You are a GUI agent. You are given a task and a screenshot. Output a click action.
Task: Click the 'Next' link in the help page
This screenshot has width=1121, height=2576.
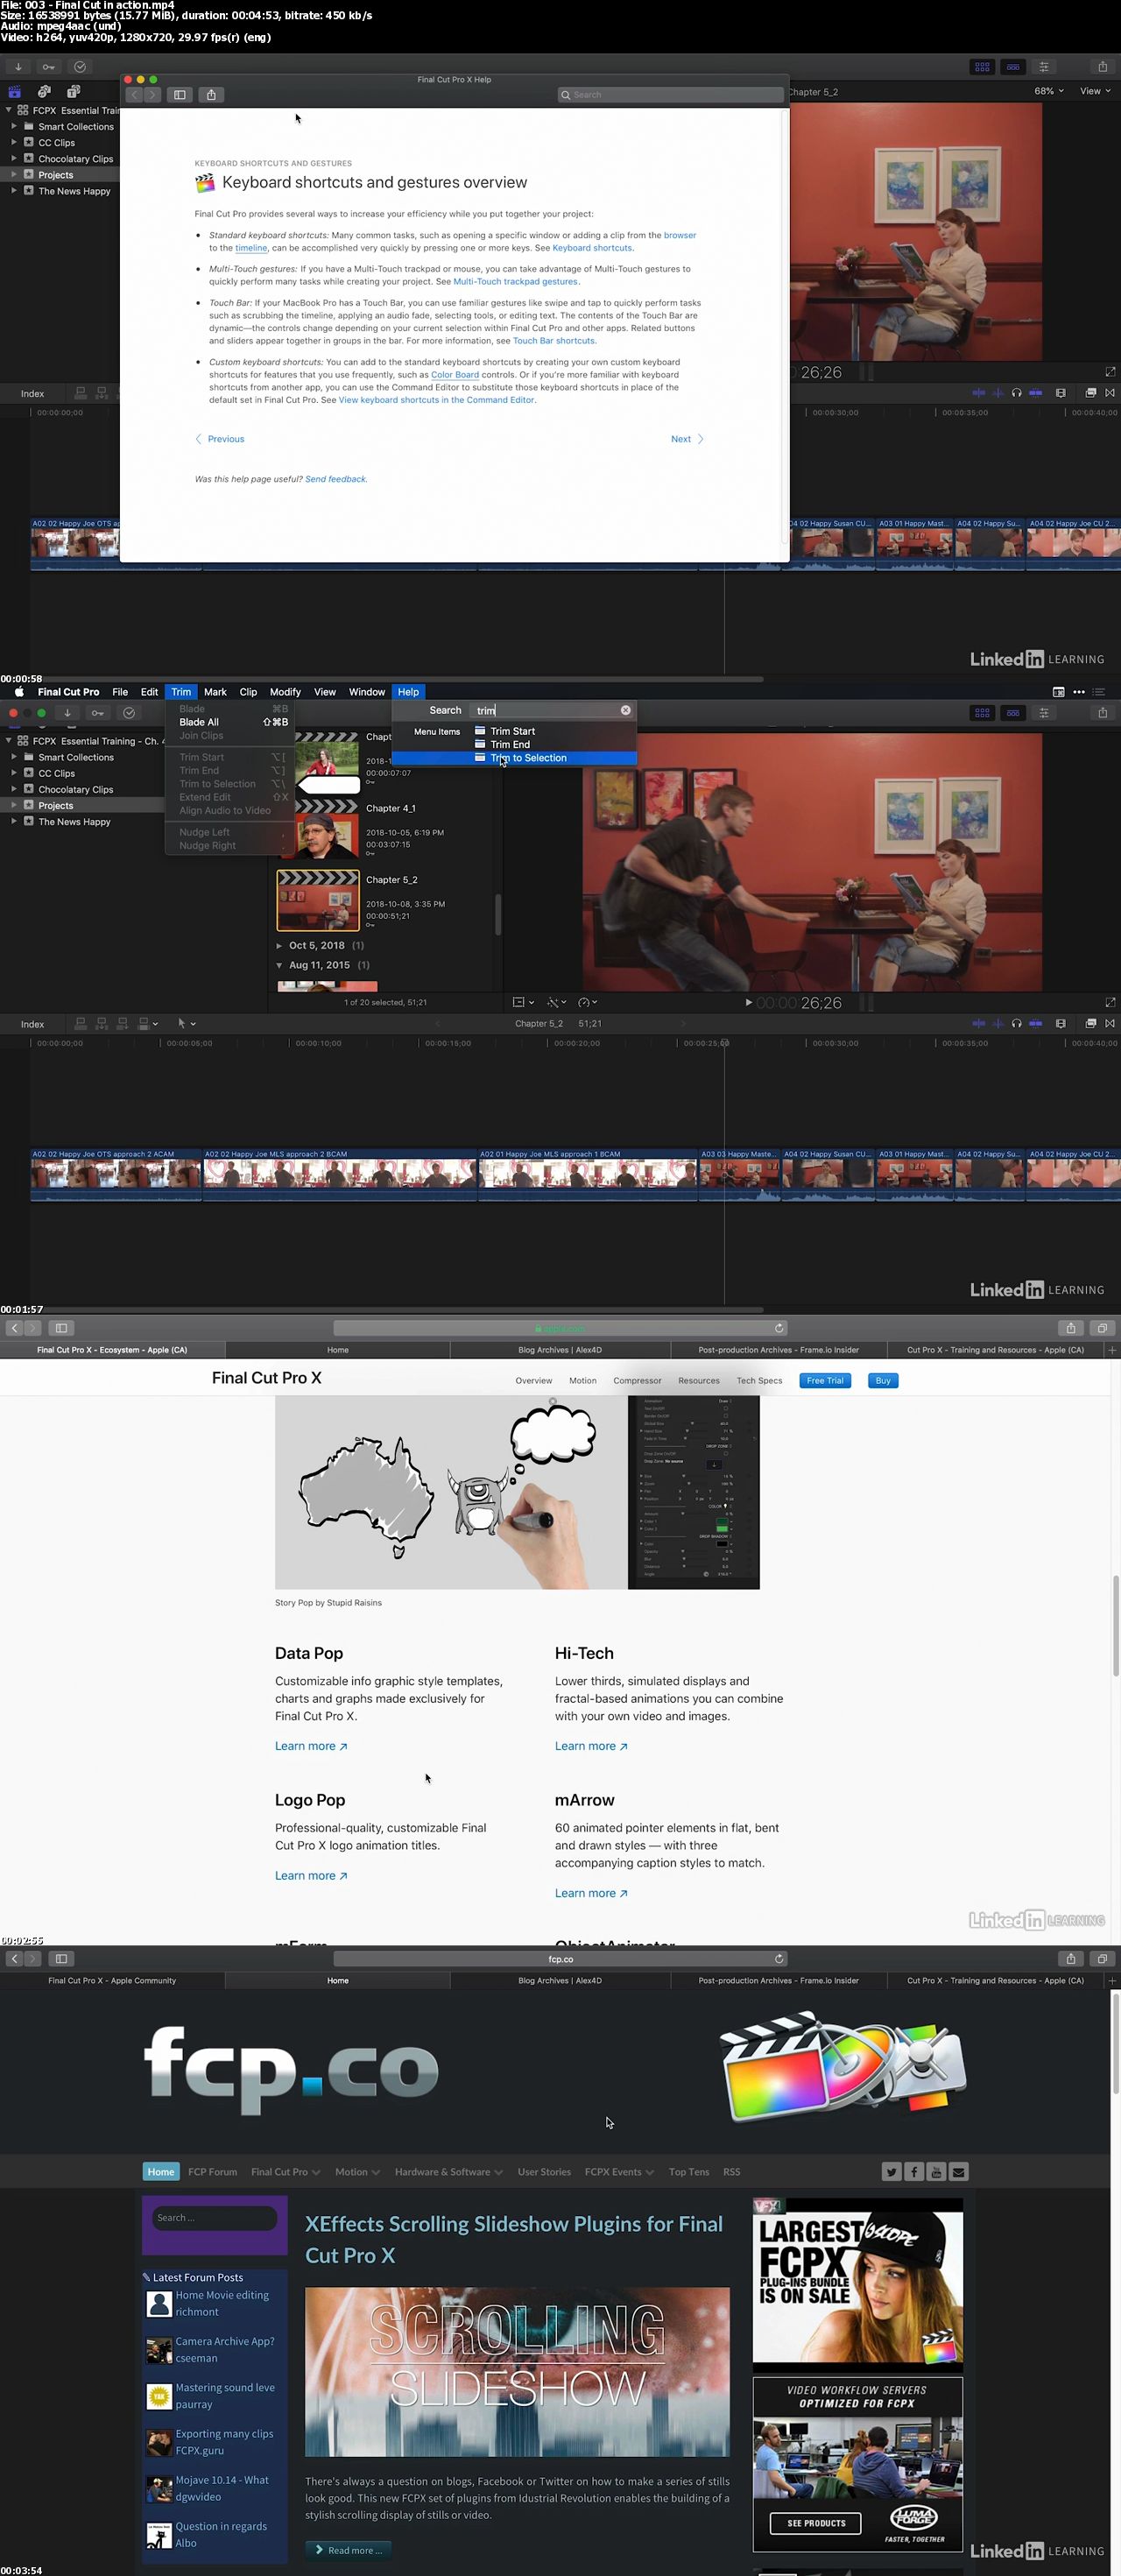[x=687, y=439]
